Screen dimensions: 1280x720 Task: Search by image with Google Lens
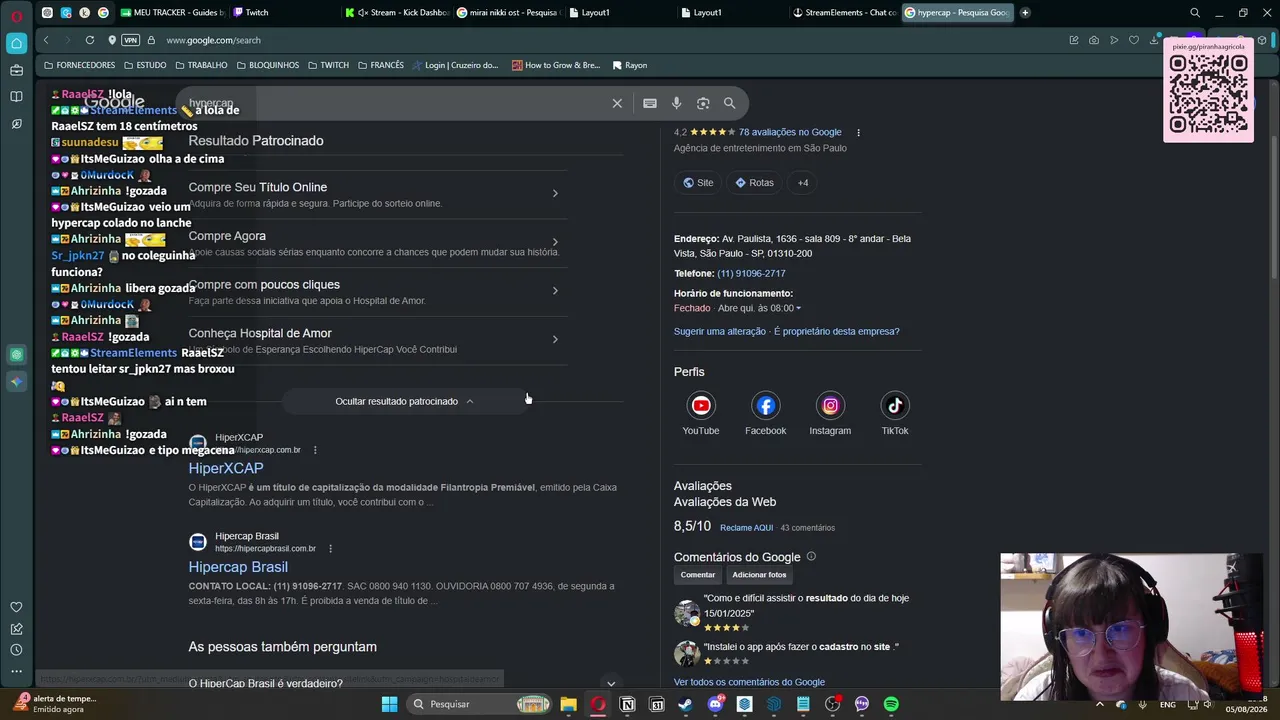pyautogui.click(x=703, y=103)
